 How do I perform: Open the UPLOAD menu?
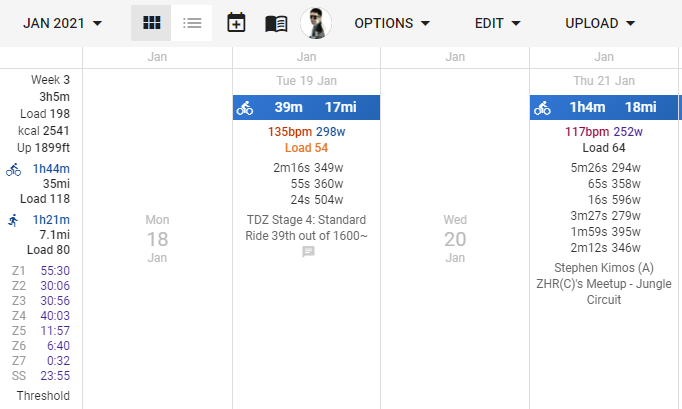[x=600, y=22]
